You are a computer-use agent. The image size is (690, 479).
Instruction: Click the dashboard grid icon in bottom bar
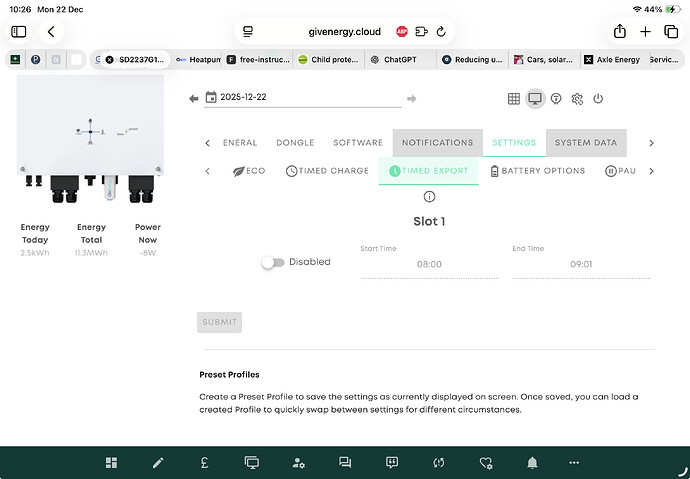[112, 463]
